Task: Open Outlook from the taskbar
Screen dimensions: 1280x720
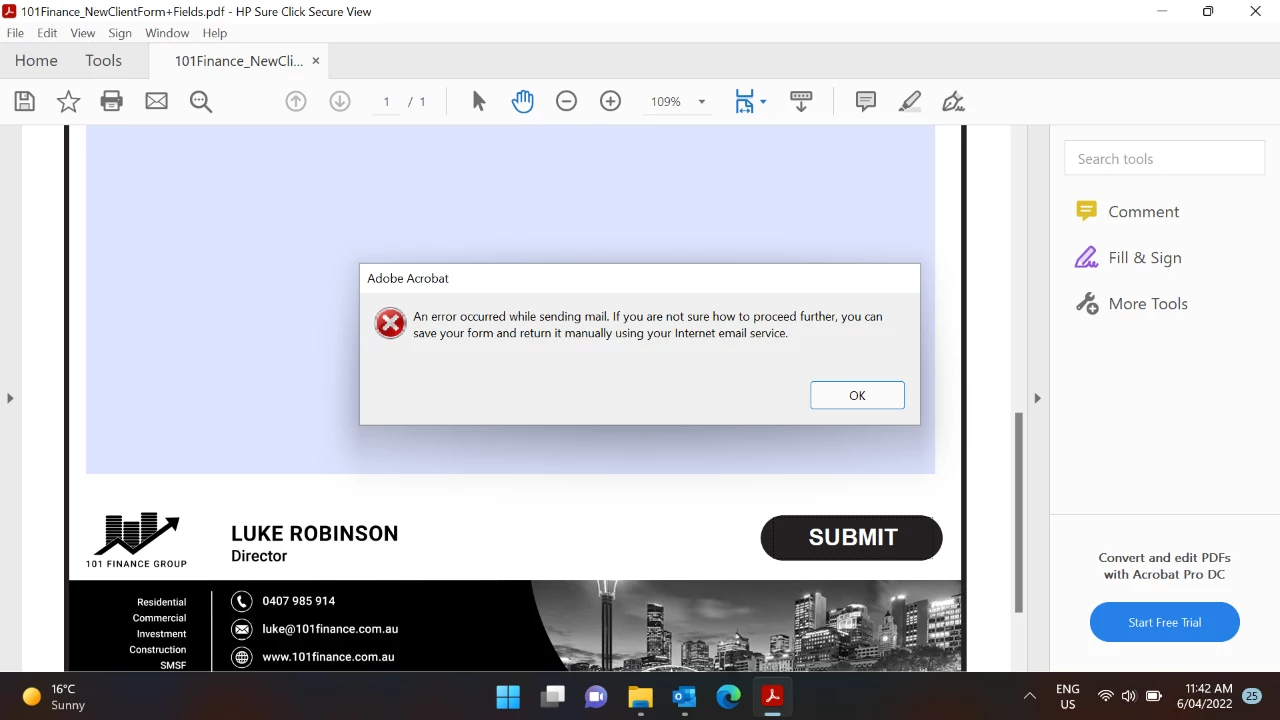Action: (x=684, y=697)
